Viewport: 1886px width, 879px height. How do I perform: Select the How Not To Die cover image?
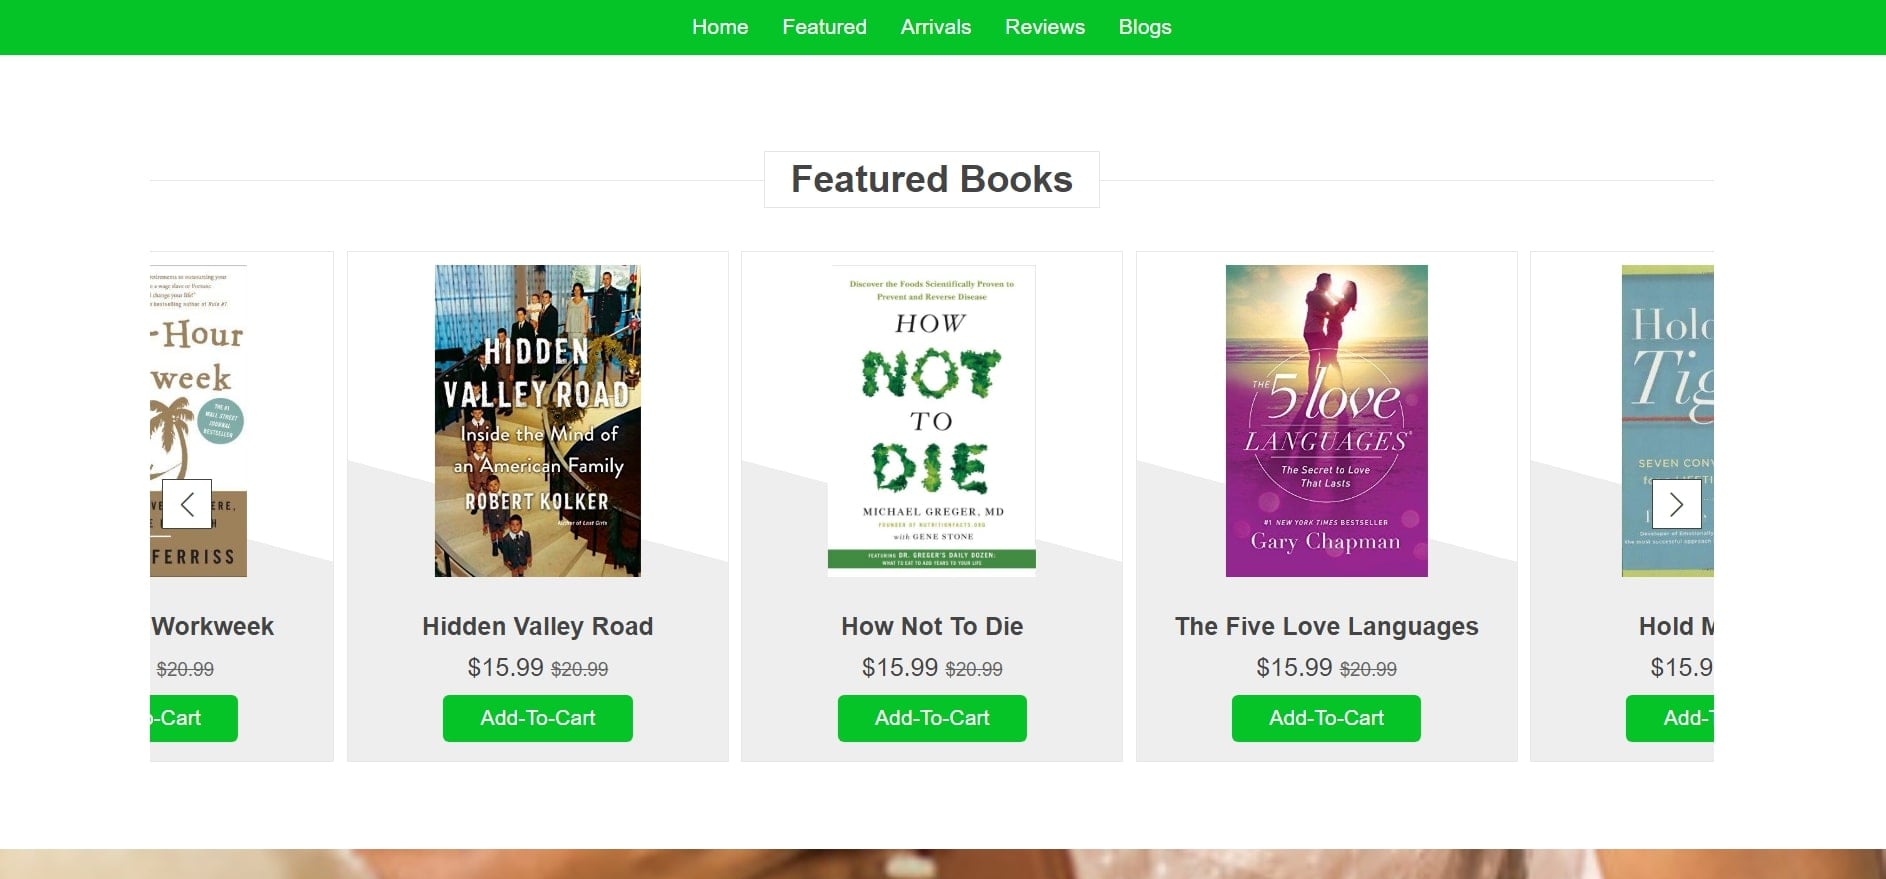point(932,420)
